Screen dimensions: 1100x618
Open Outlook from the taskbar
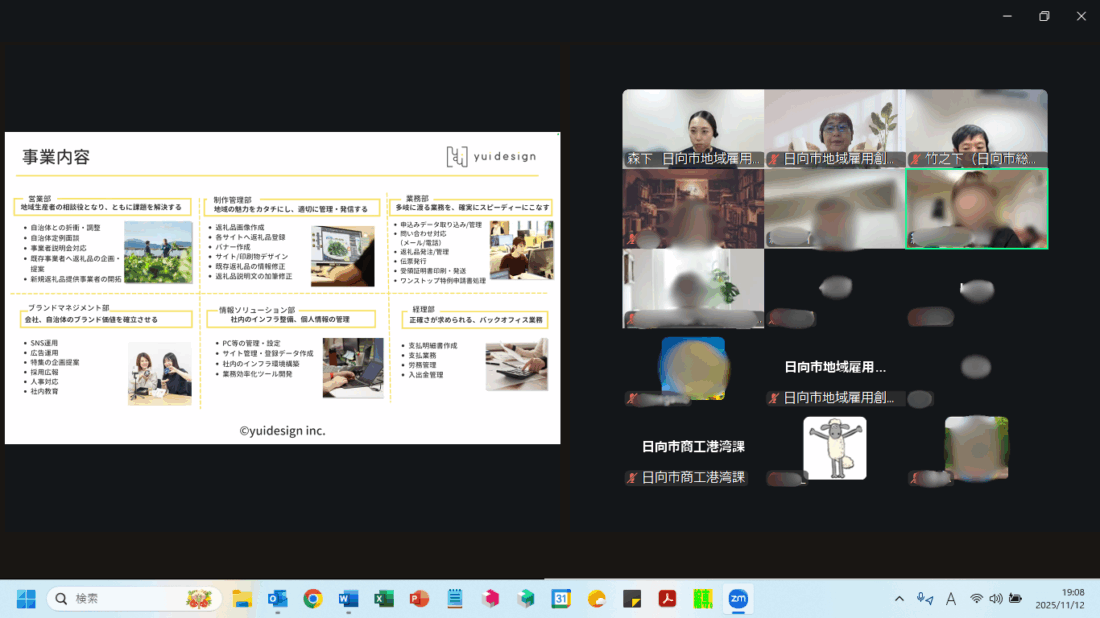277,599
